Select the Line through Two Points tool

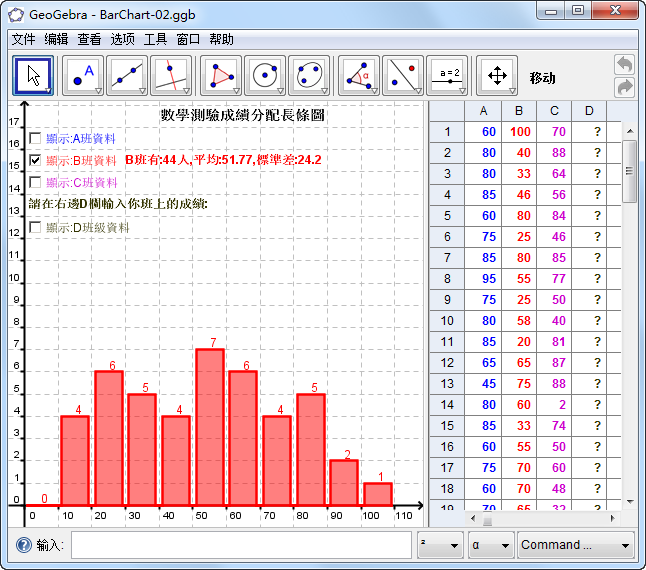tap(127, 76)
